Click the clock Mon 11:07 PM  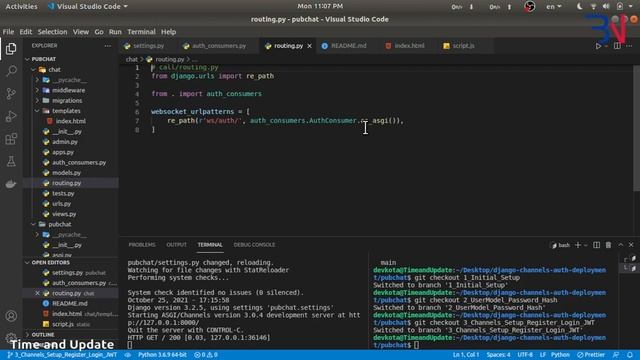(x=320, y=6)
